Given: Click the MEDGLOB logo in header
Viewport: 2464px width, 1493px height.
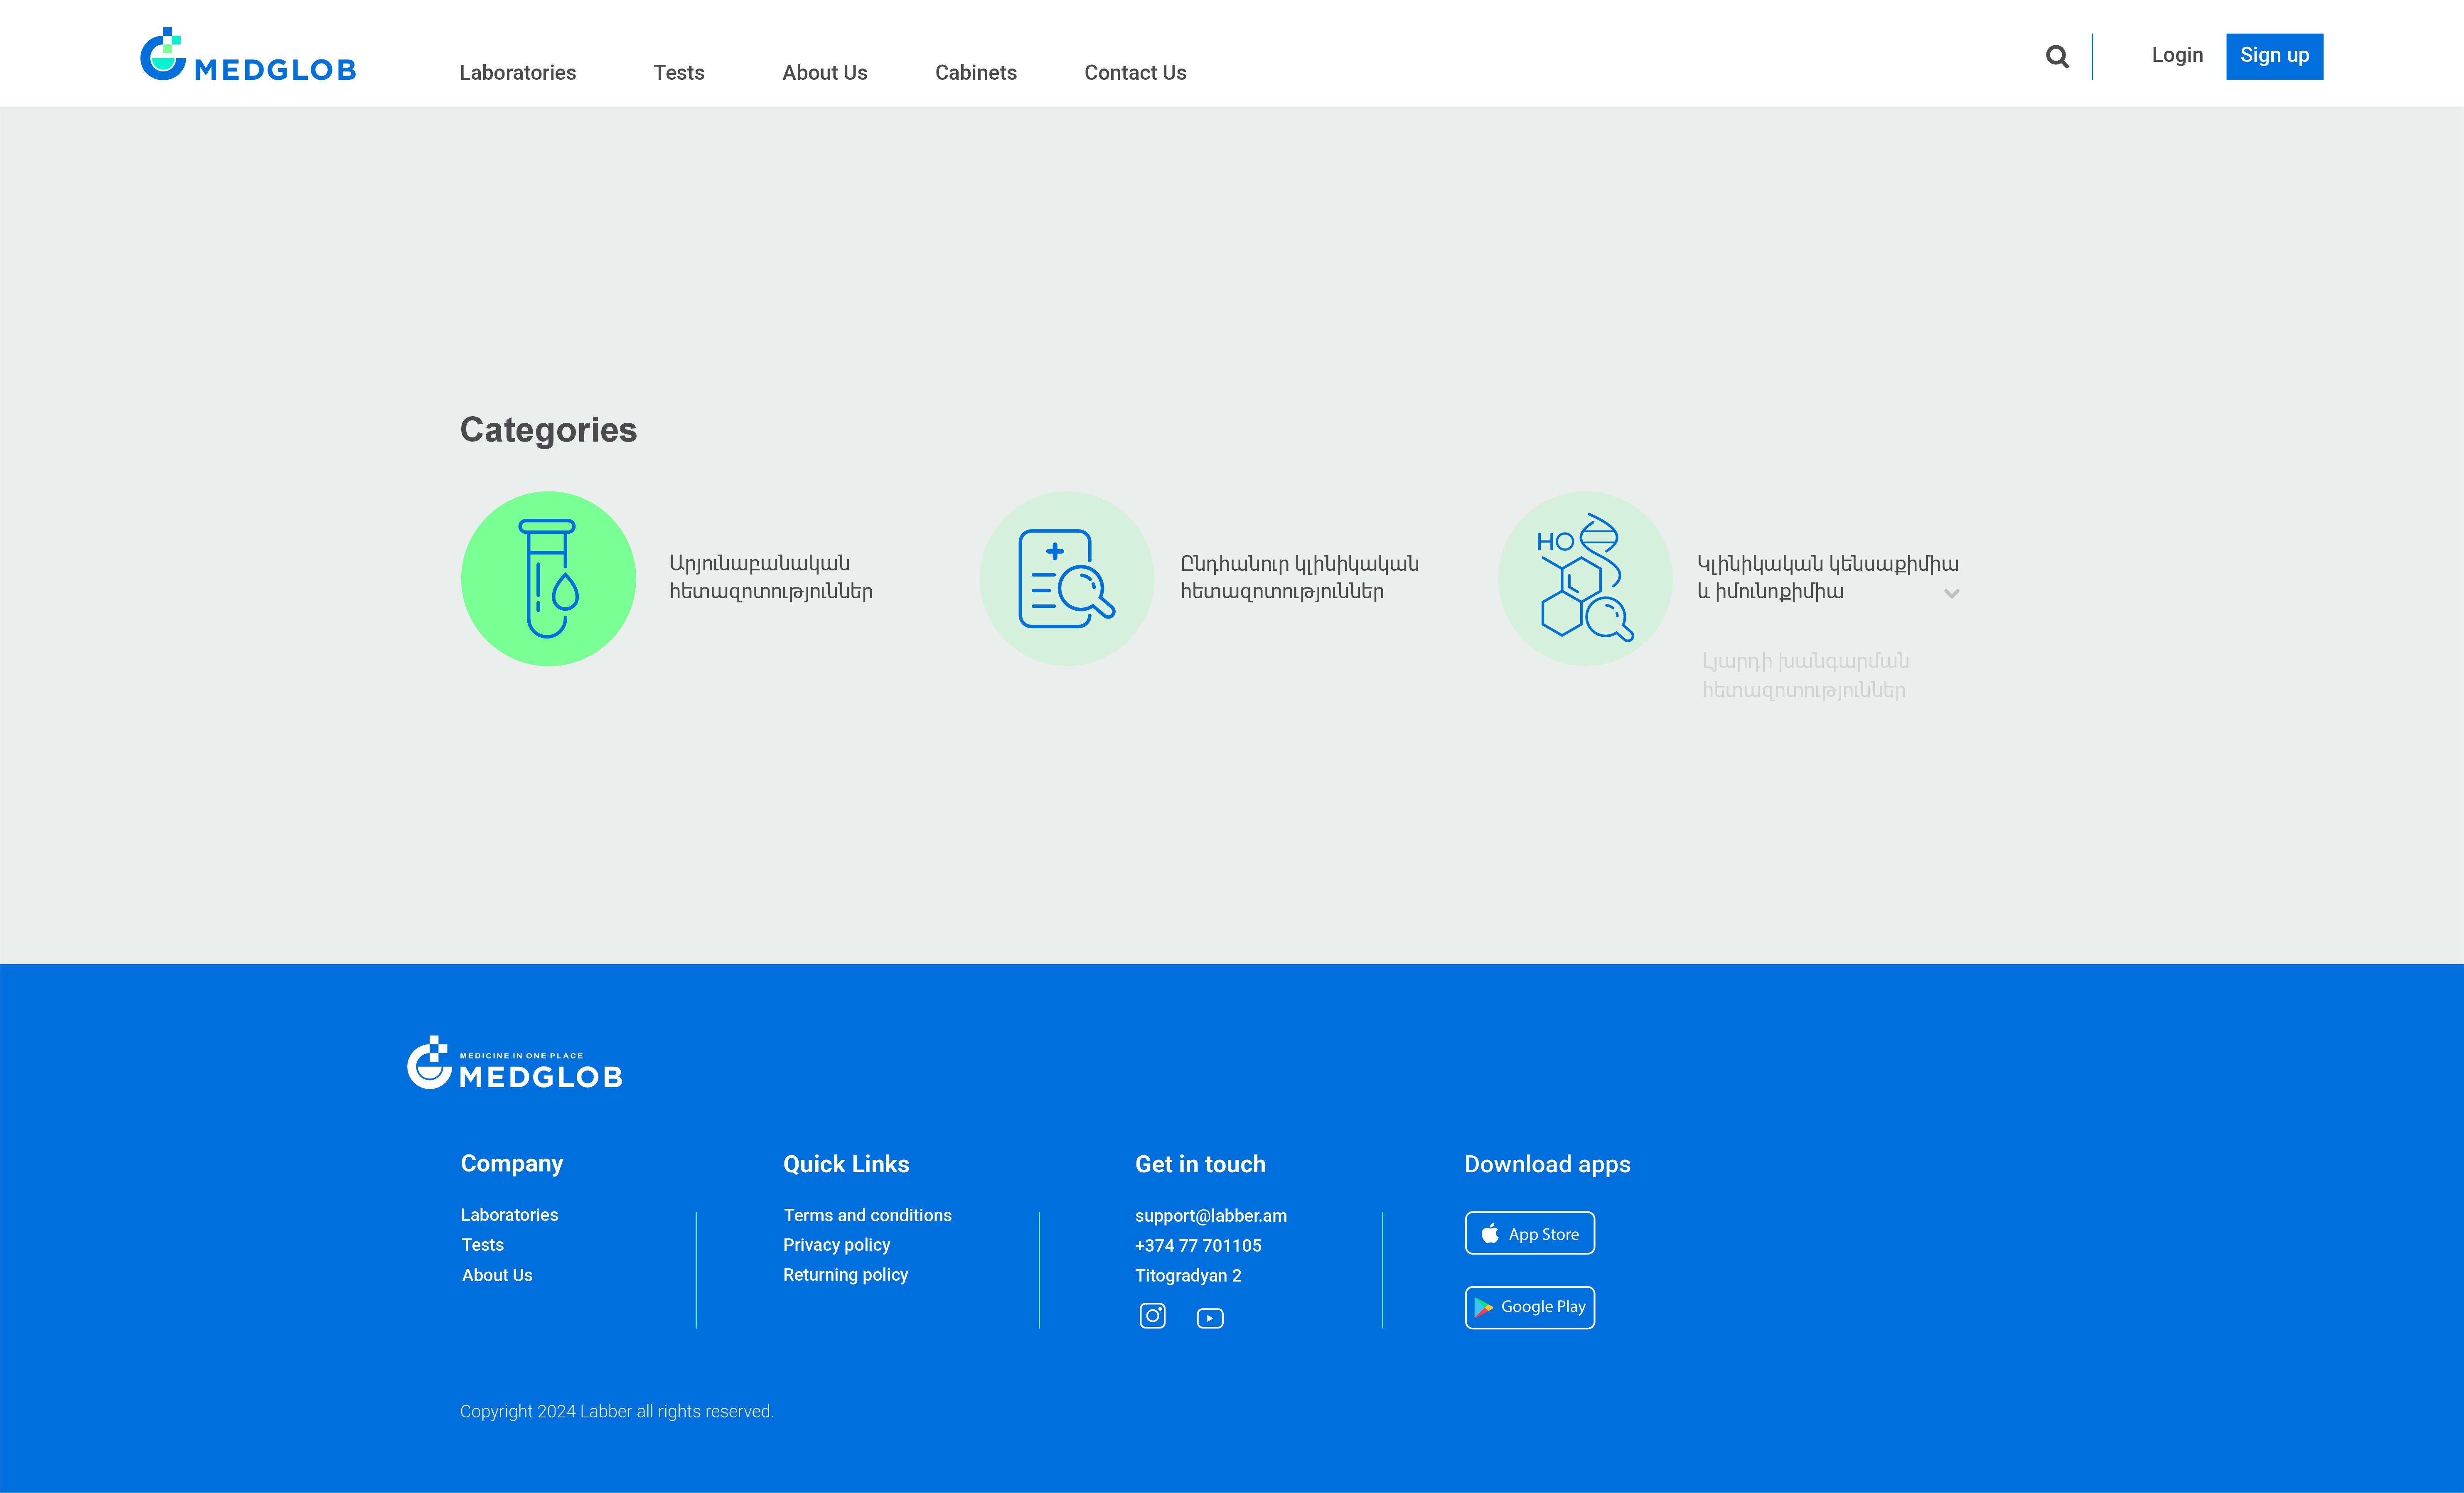Looking at the screenshot, I should (248, 56).
